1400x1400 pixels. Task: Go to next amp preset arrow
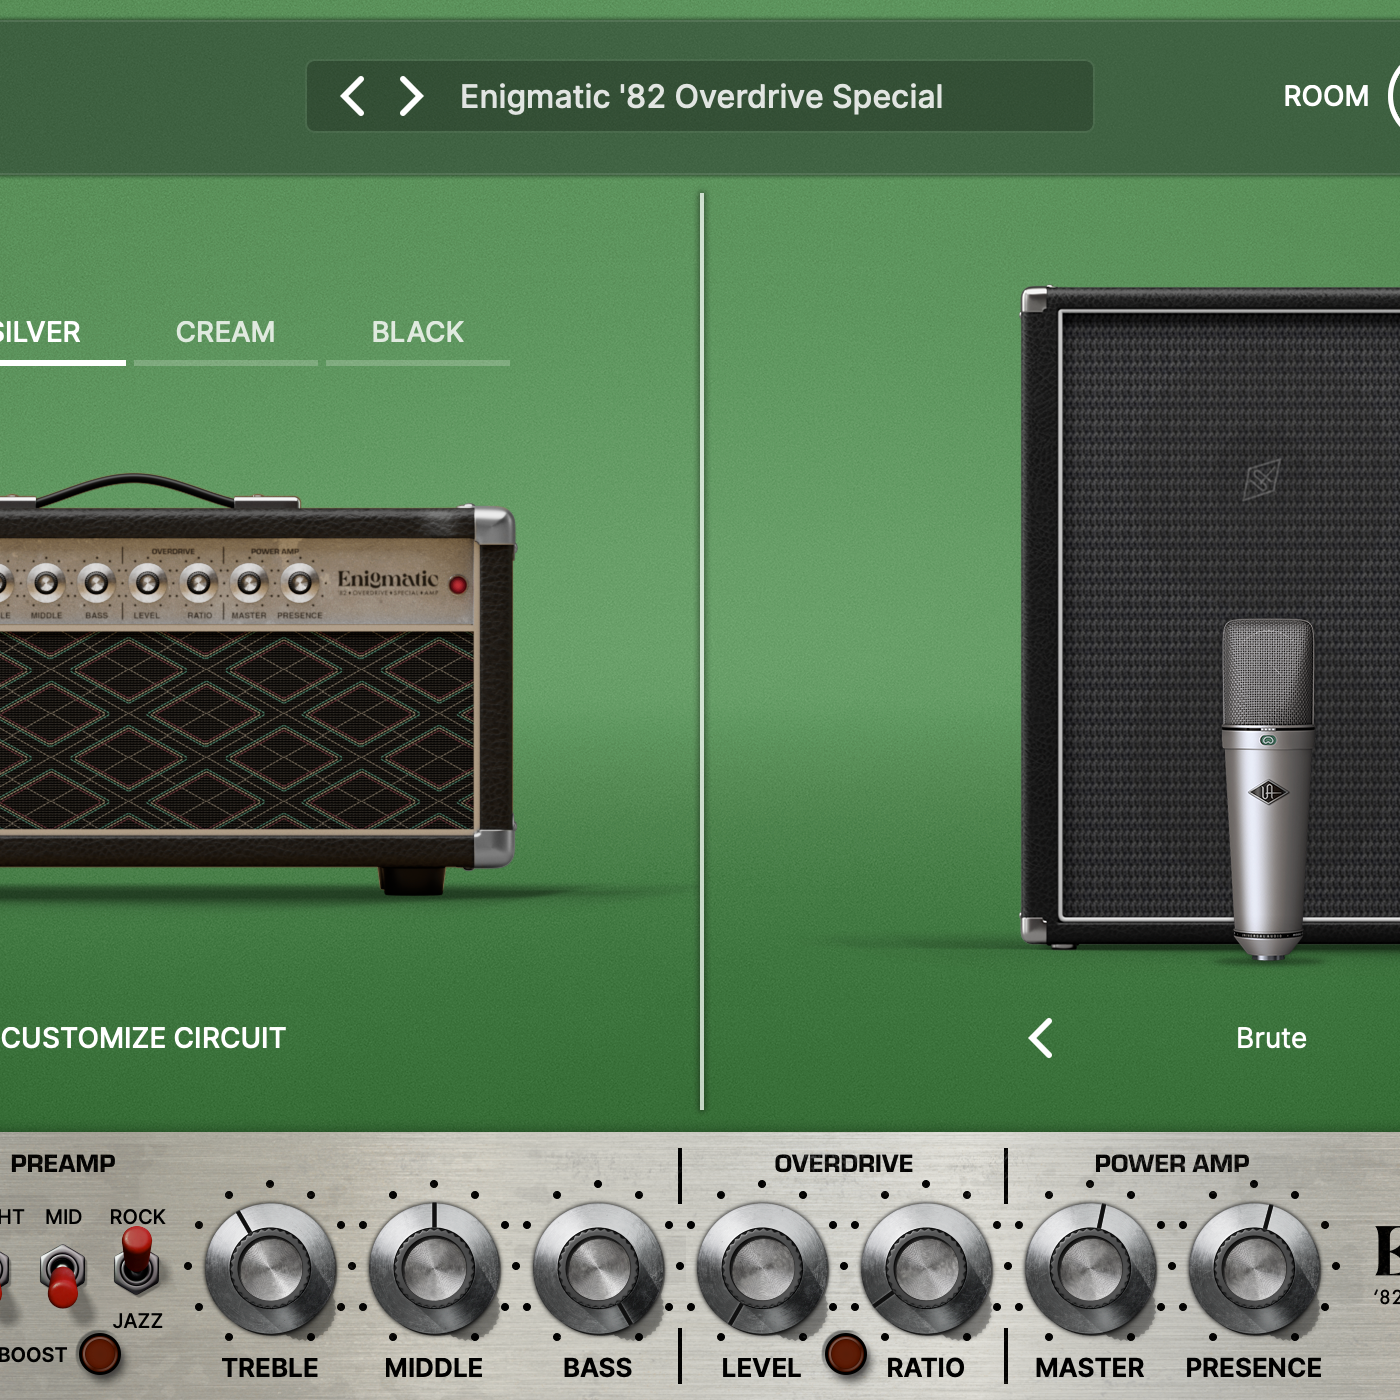[x=410, y=97]
